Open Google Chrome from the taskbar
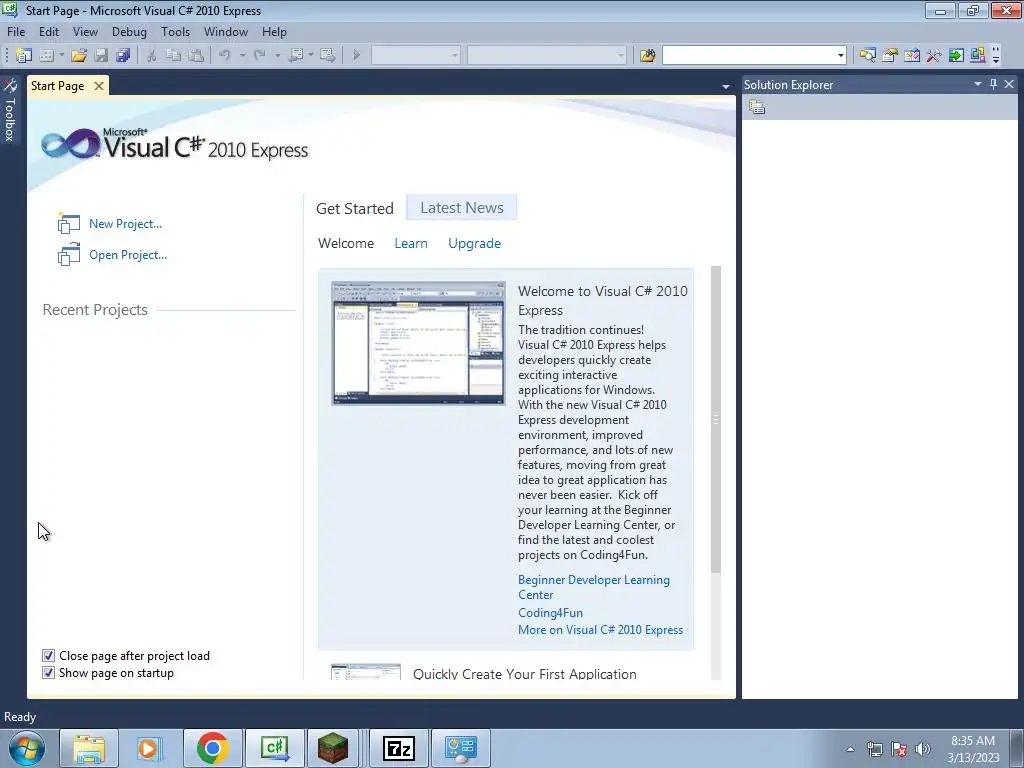Image resolution: width=1024 pixels, height=768 pixels. (212, 748)
